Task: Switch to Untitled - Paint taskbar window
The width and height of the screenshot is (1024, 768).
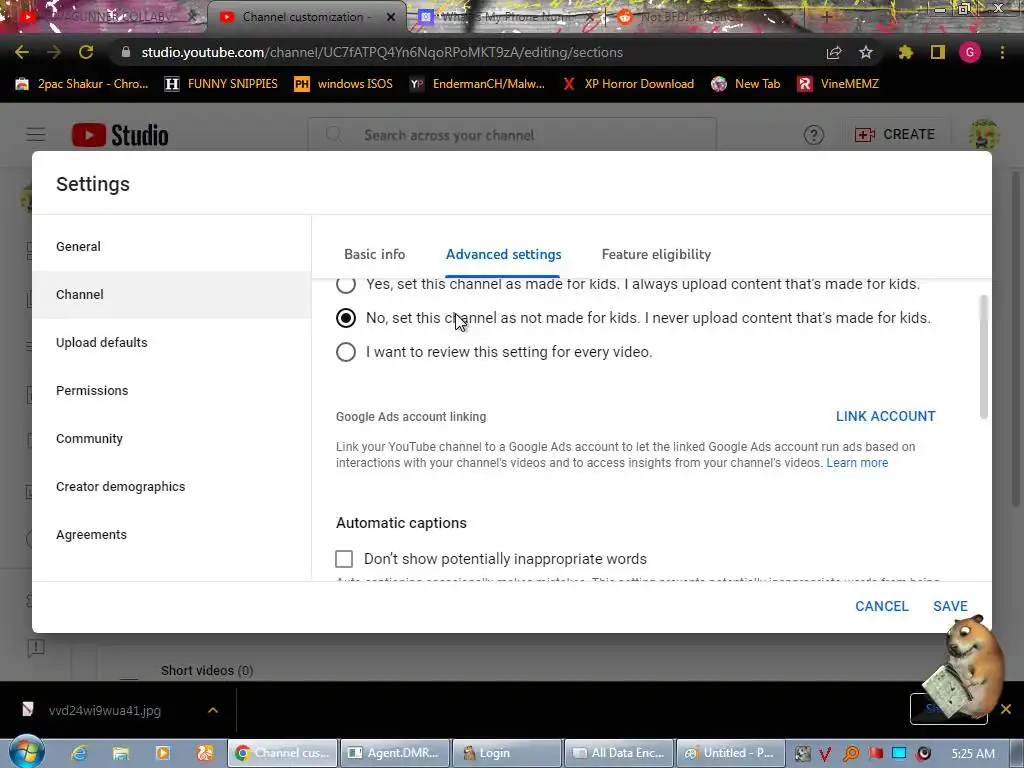Action: click(730, 753)
